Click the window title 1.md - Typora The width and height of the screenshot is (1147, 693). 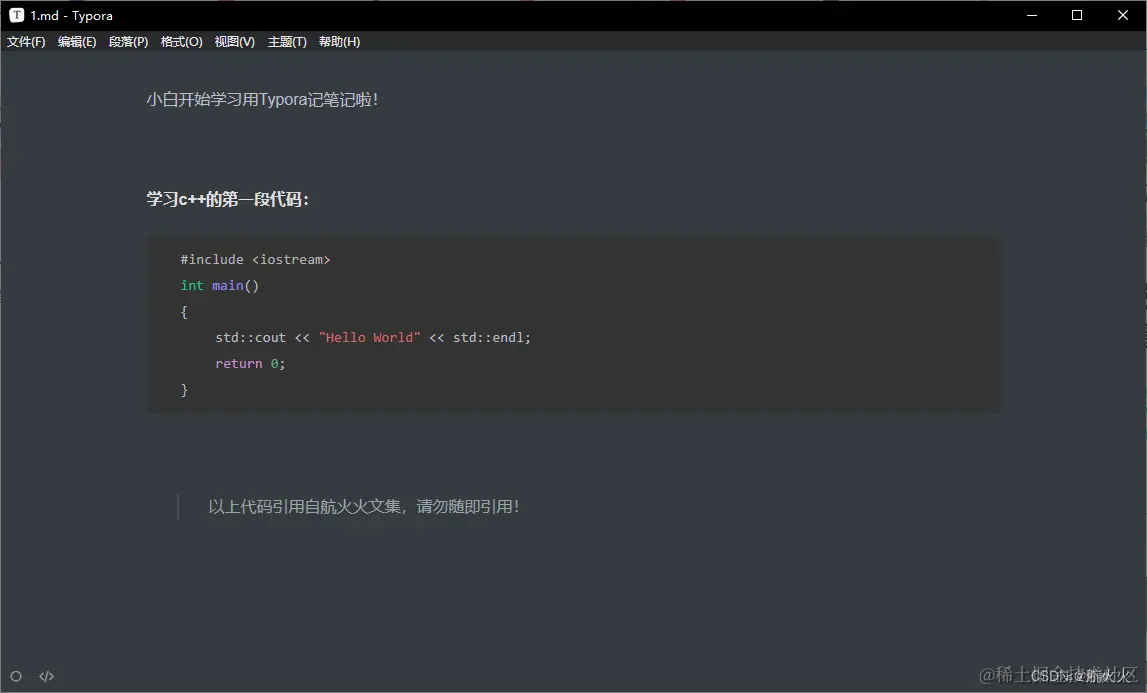pos(72,15)
